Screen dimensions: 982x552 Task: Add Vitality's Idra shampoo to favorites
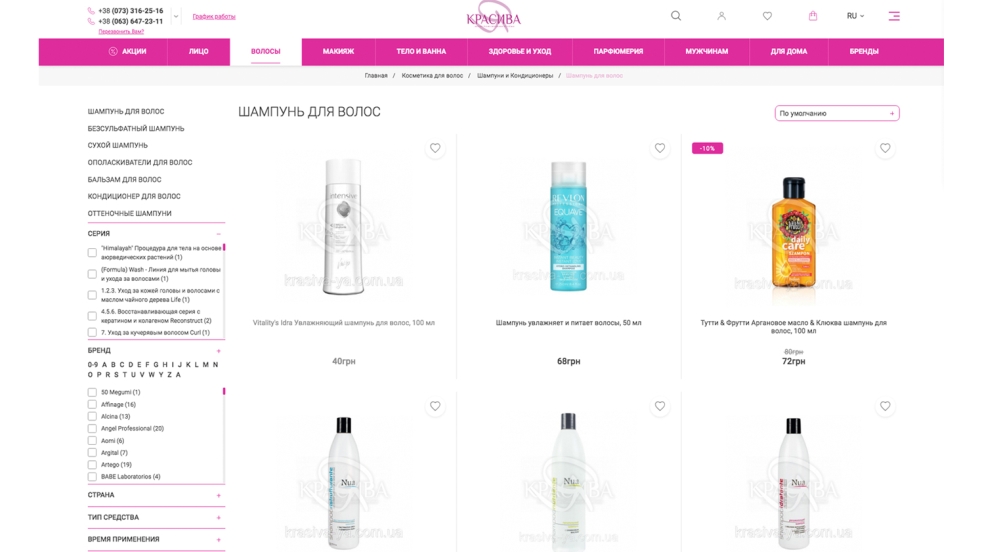click(x=435, y=148)
